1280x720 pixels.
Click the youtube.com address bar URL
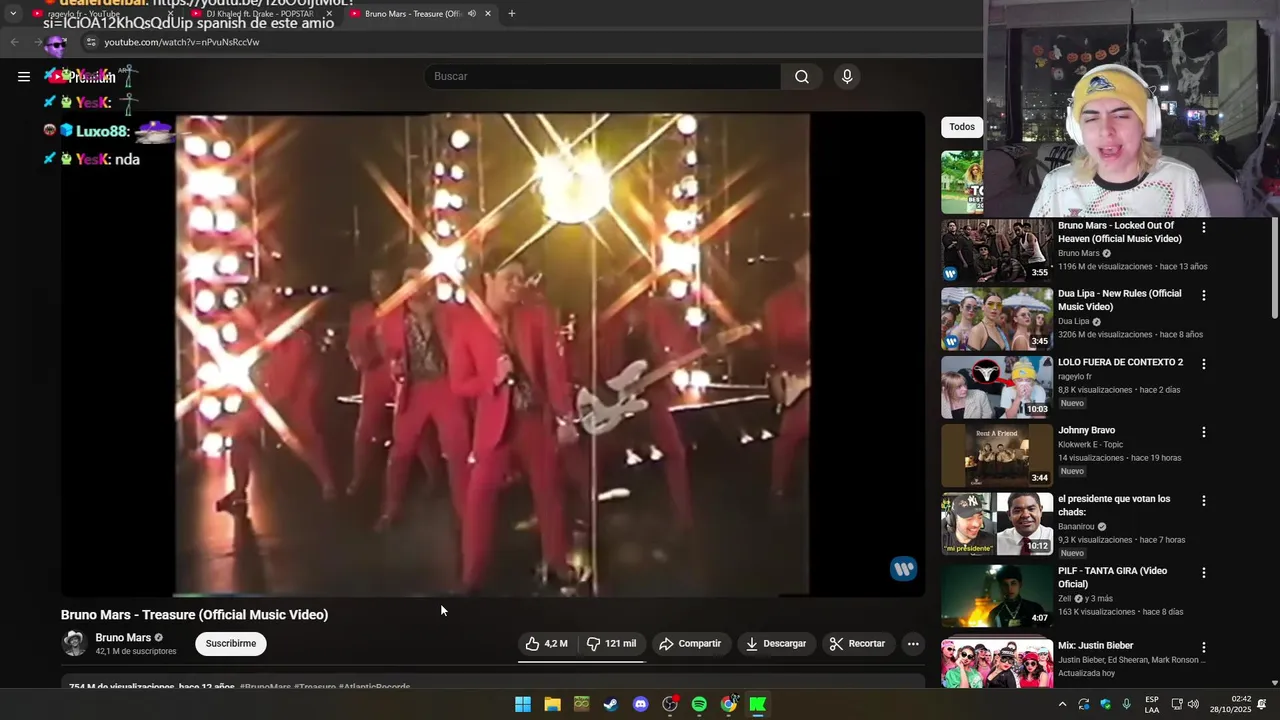(182, 42)
